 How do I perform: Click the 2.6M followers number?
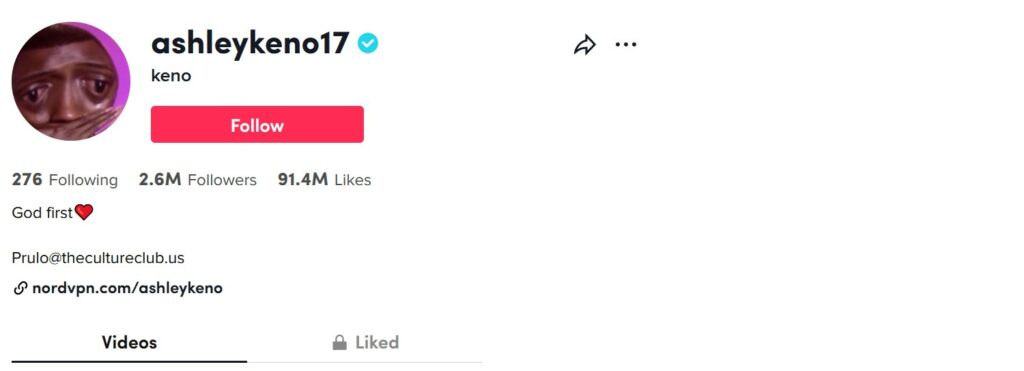[160, 180]
